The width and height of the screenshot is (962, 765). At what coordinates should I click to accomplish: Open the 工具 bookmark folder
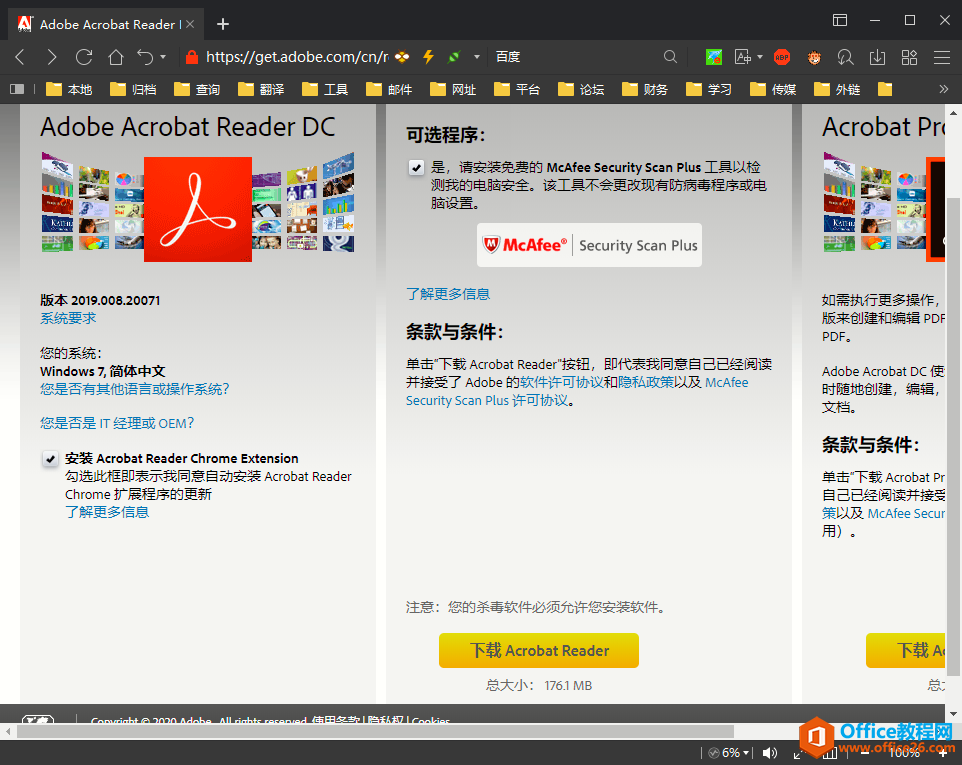click(325, 90)
